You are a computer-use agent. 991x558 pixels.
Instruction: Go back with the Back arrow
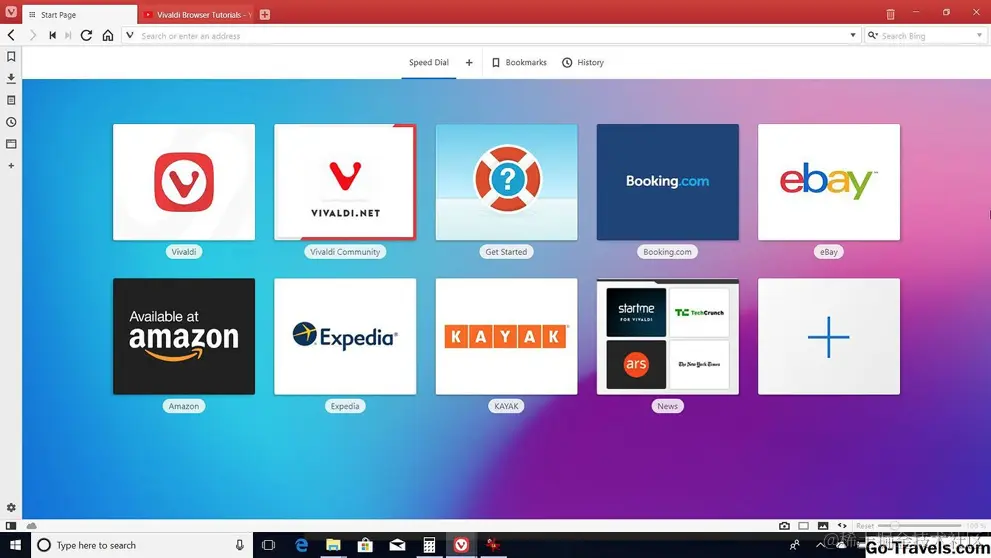coord(11,35)
